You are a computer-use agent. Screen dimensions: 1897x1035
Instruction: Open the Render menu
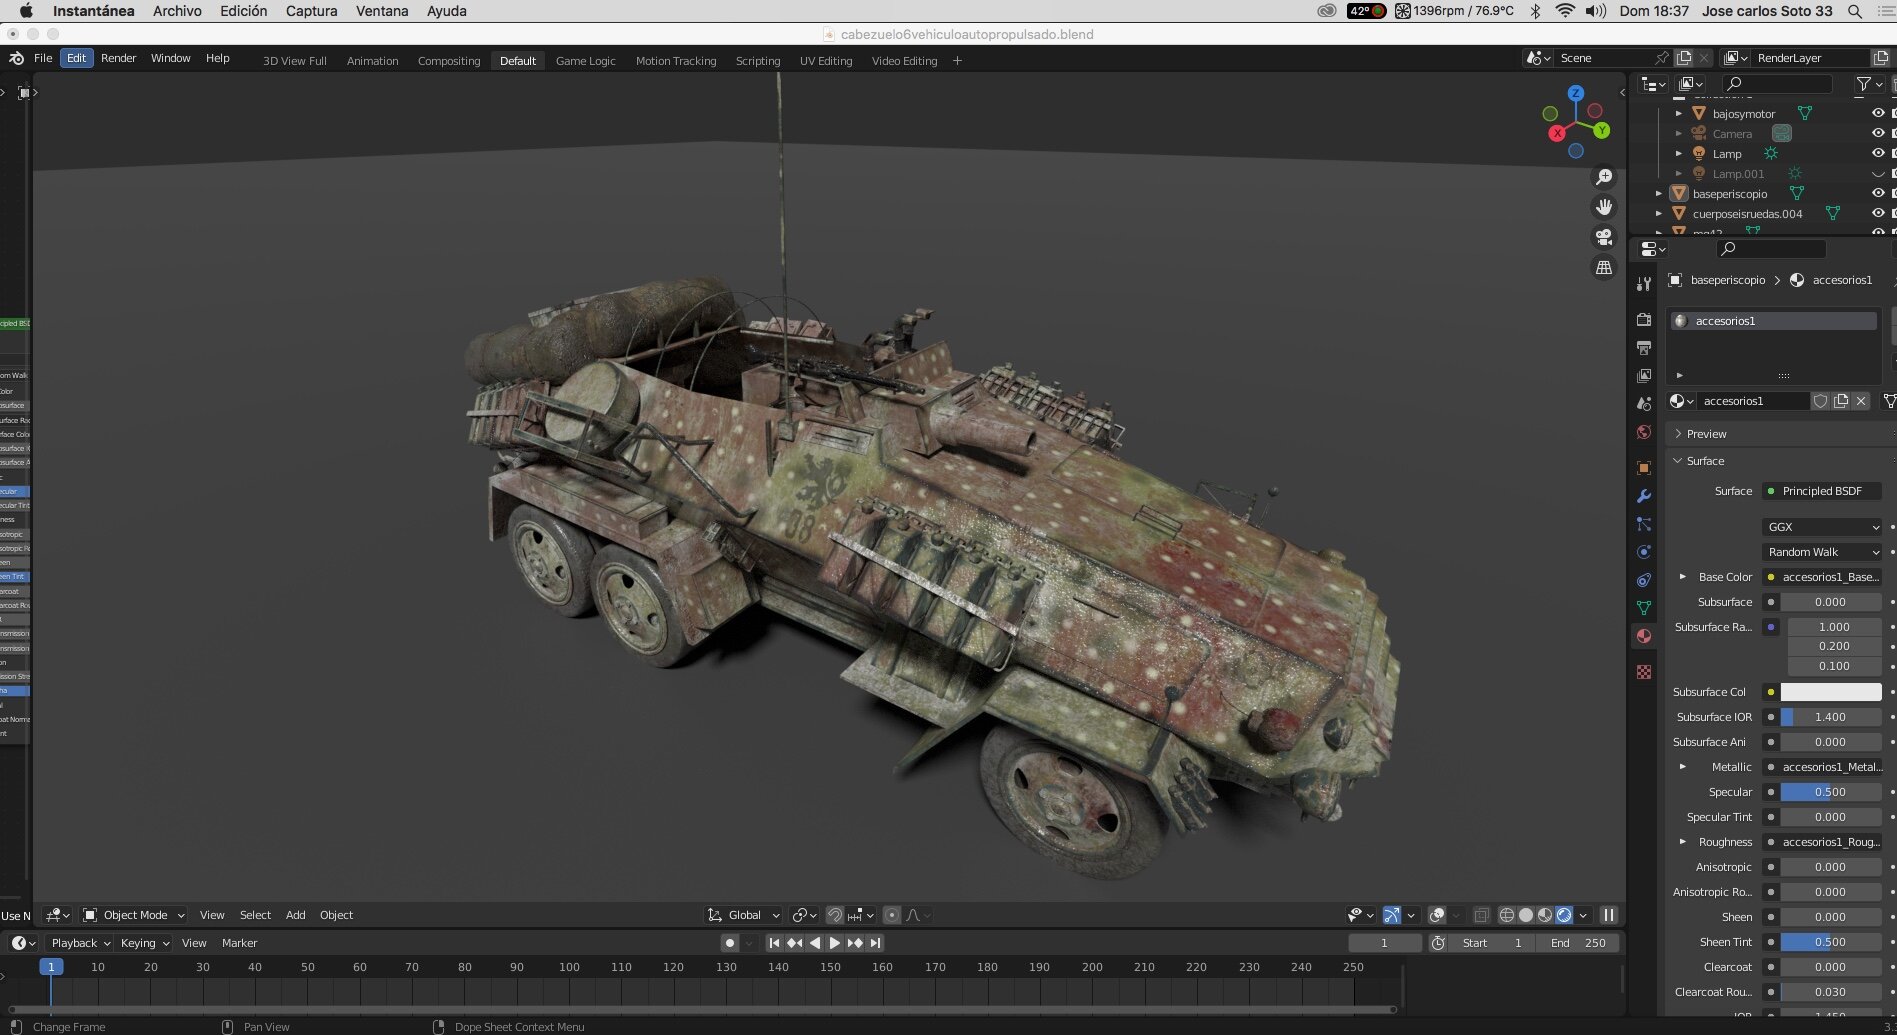(118, 58)
